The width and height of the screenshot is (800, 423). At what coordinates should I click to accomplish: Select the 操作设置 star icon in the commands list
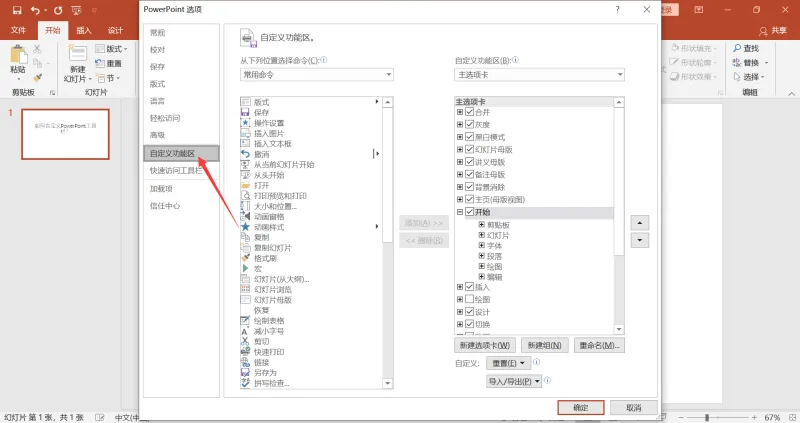245,123
